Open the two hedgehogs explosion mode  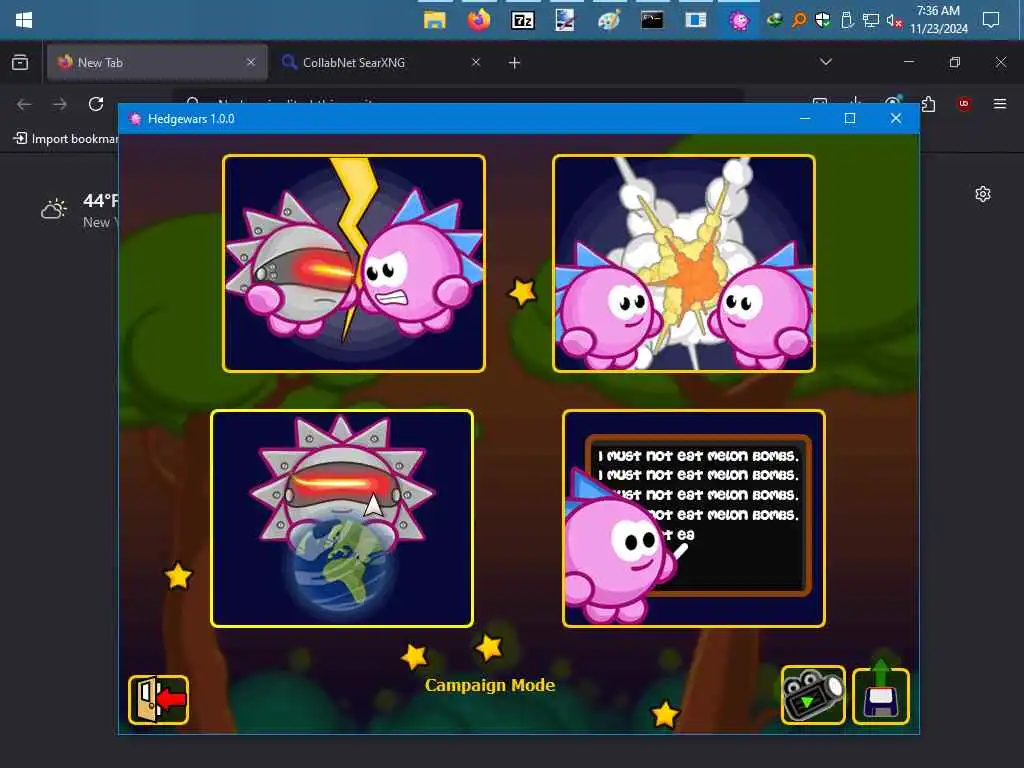click(684, 263)
